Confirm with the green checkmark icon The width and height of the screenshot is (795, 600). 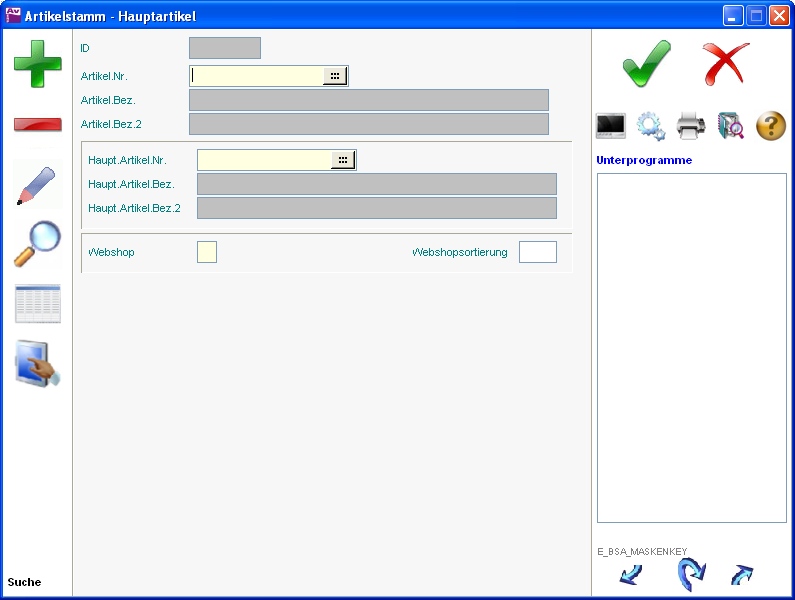point(646,64)
